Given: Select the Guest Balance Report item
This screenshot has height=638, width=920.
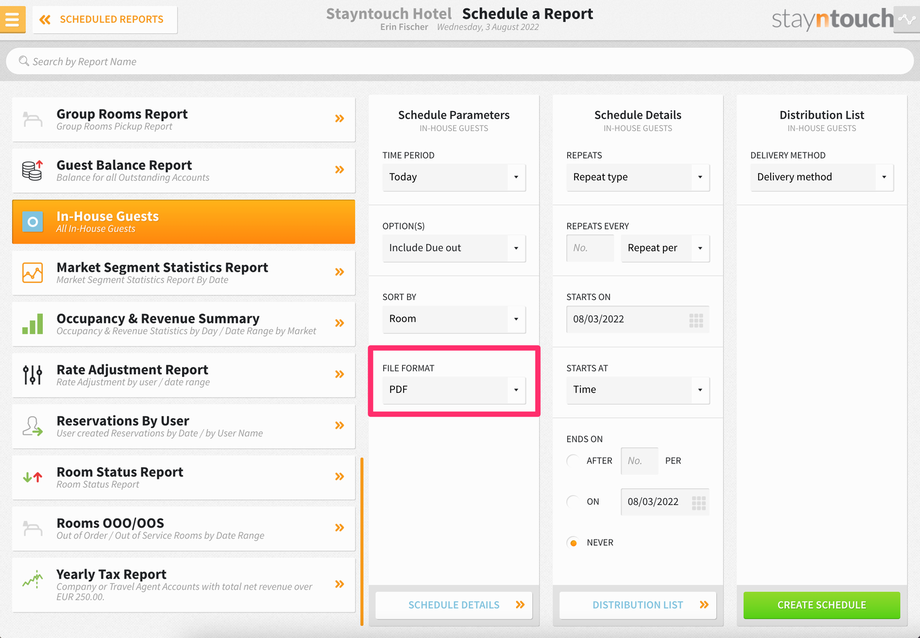Looking at the screenshot, I should [183, 170].
